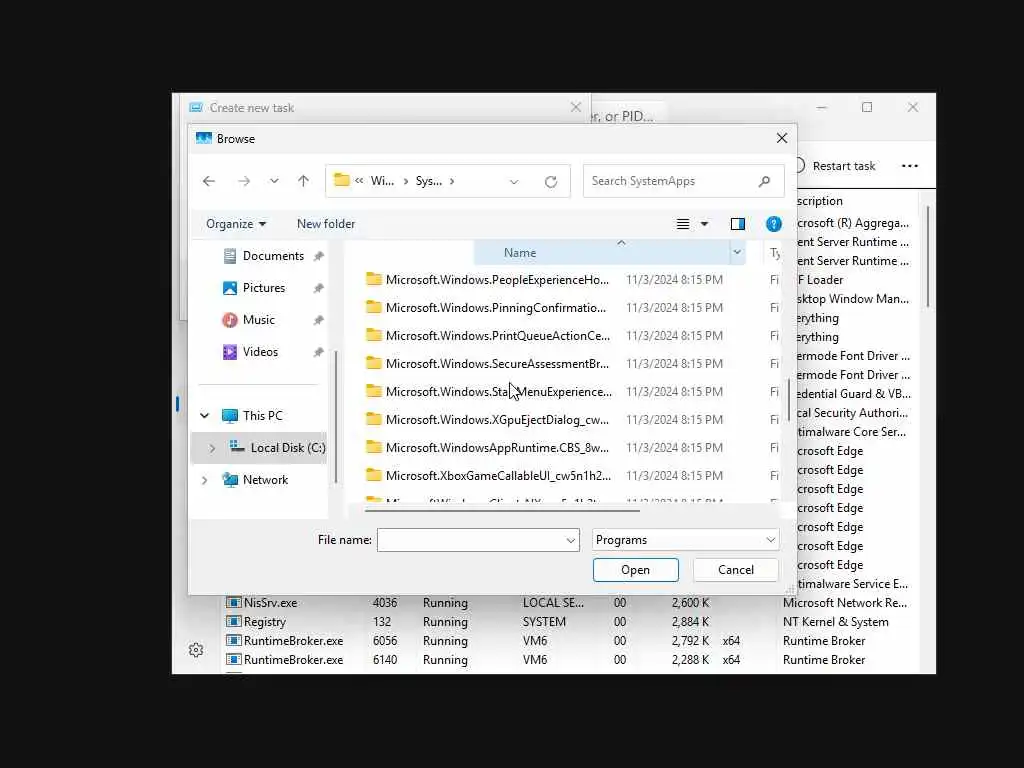The image size is (1024, 768).
Task: Select Pictures in navigation pane
Action: (x=264, y=288)
